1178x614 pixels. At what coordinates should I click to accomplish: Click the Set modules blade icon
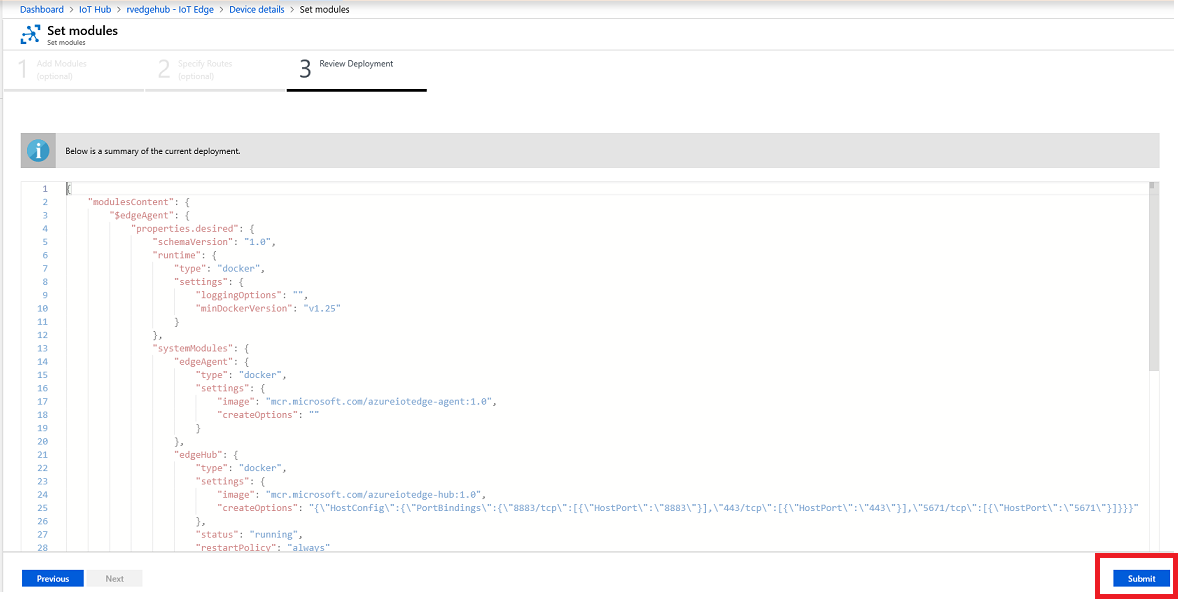pyautogui.click(x=30, y=35)
